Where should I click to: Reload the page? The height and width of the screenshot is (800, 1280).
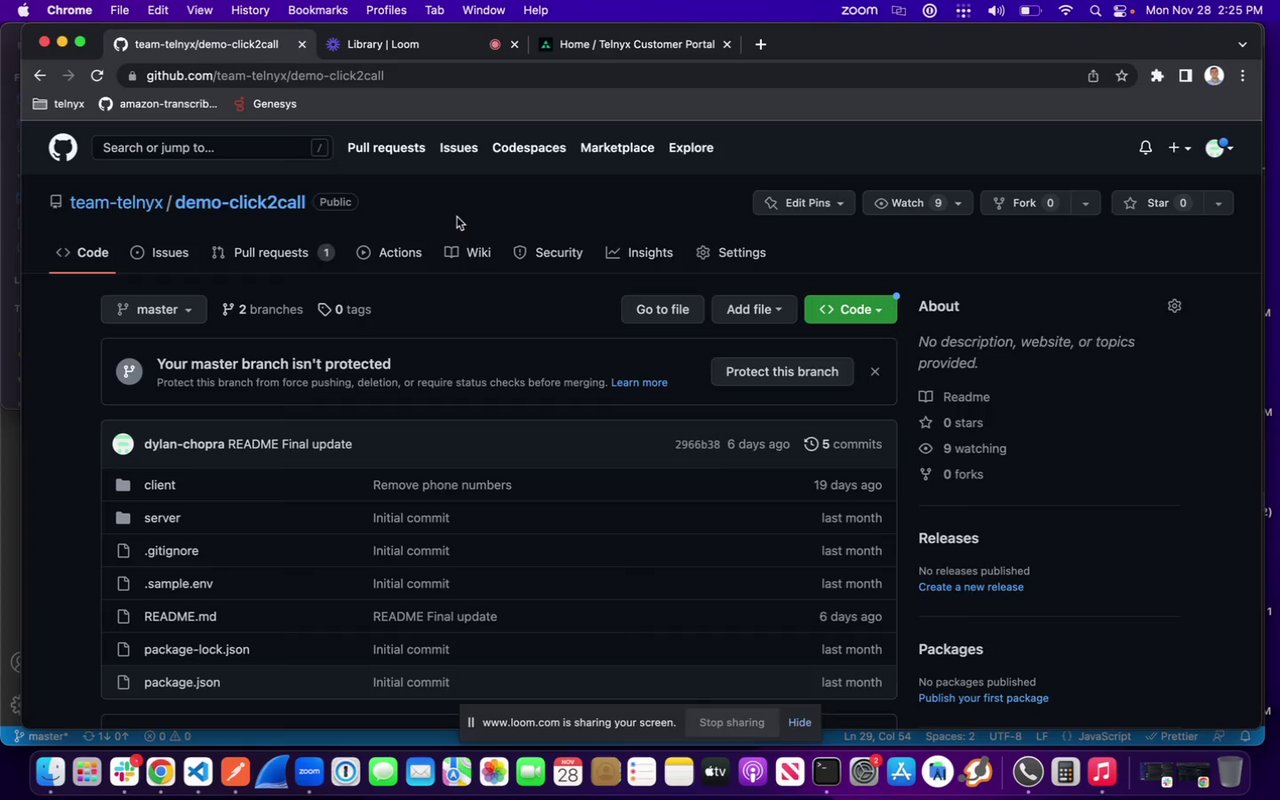pyautogui.click(x=97, y=76)
